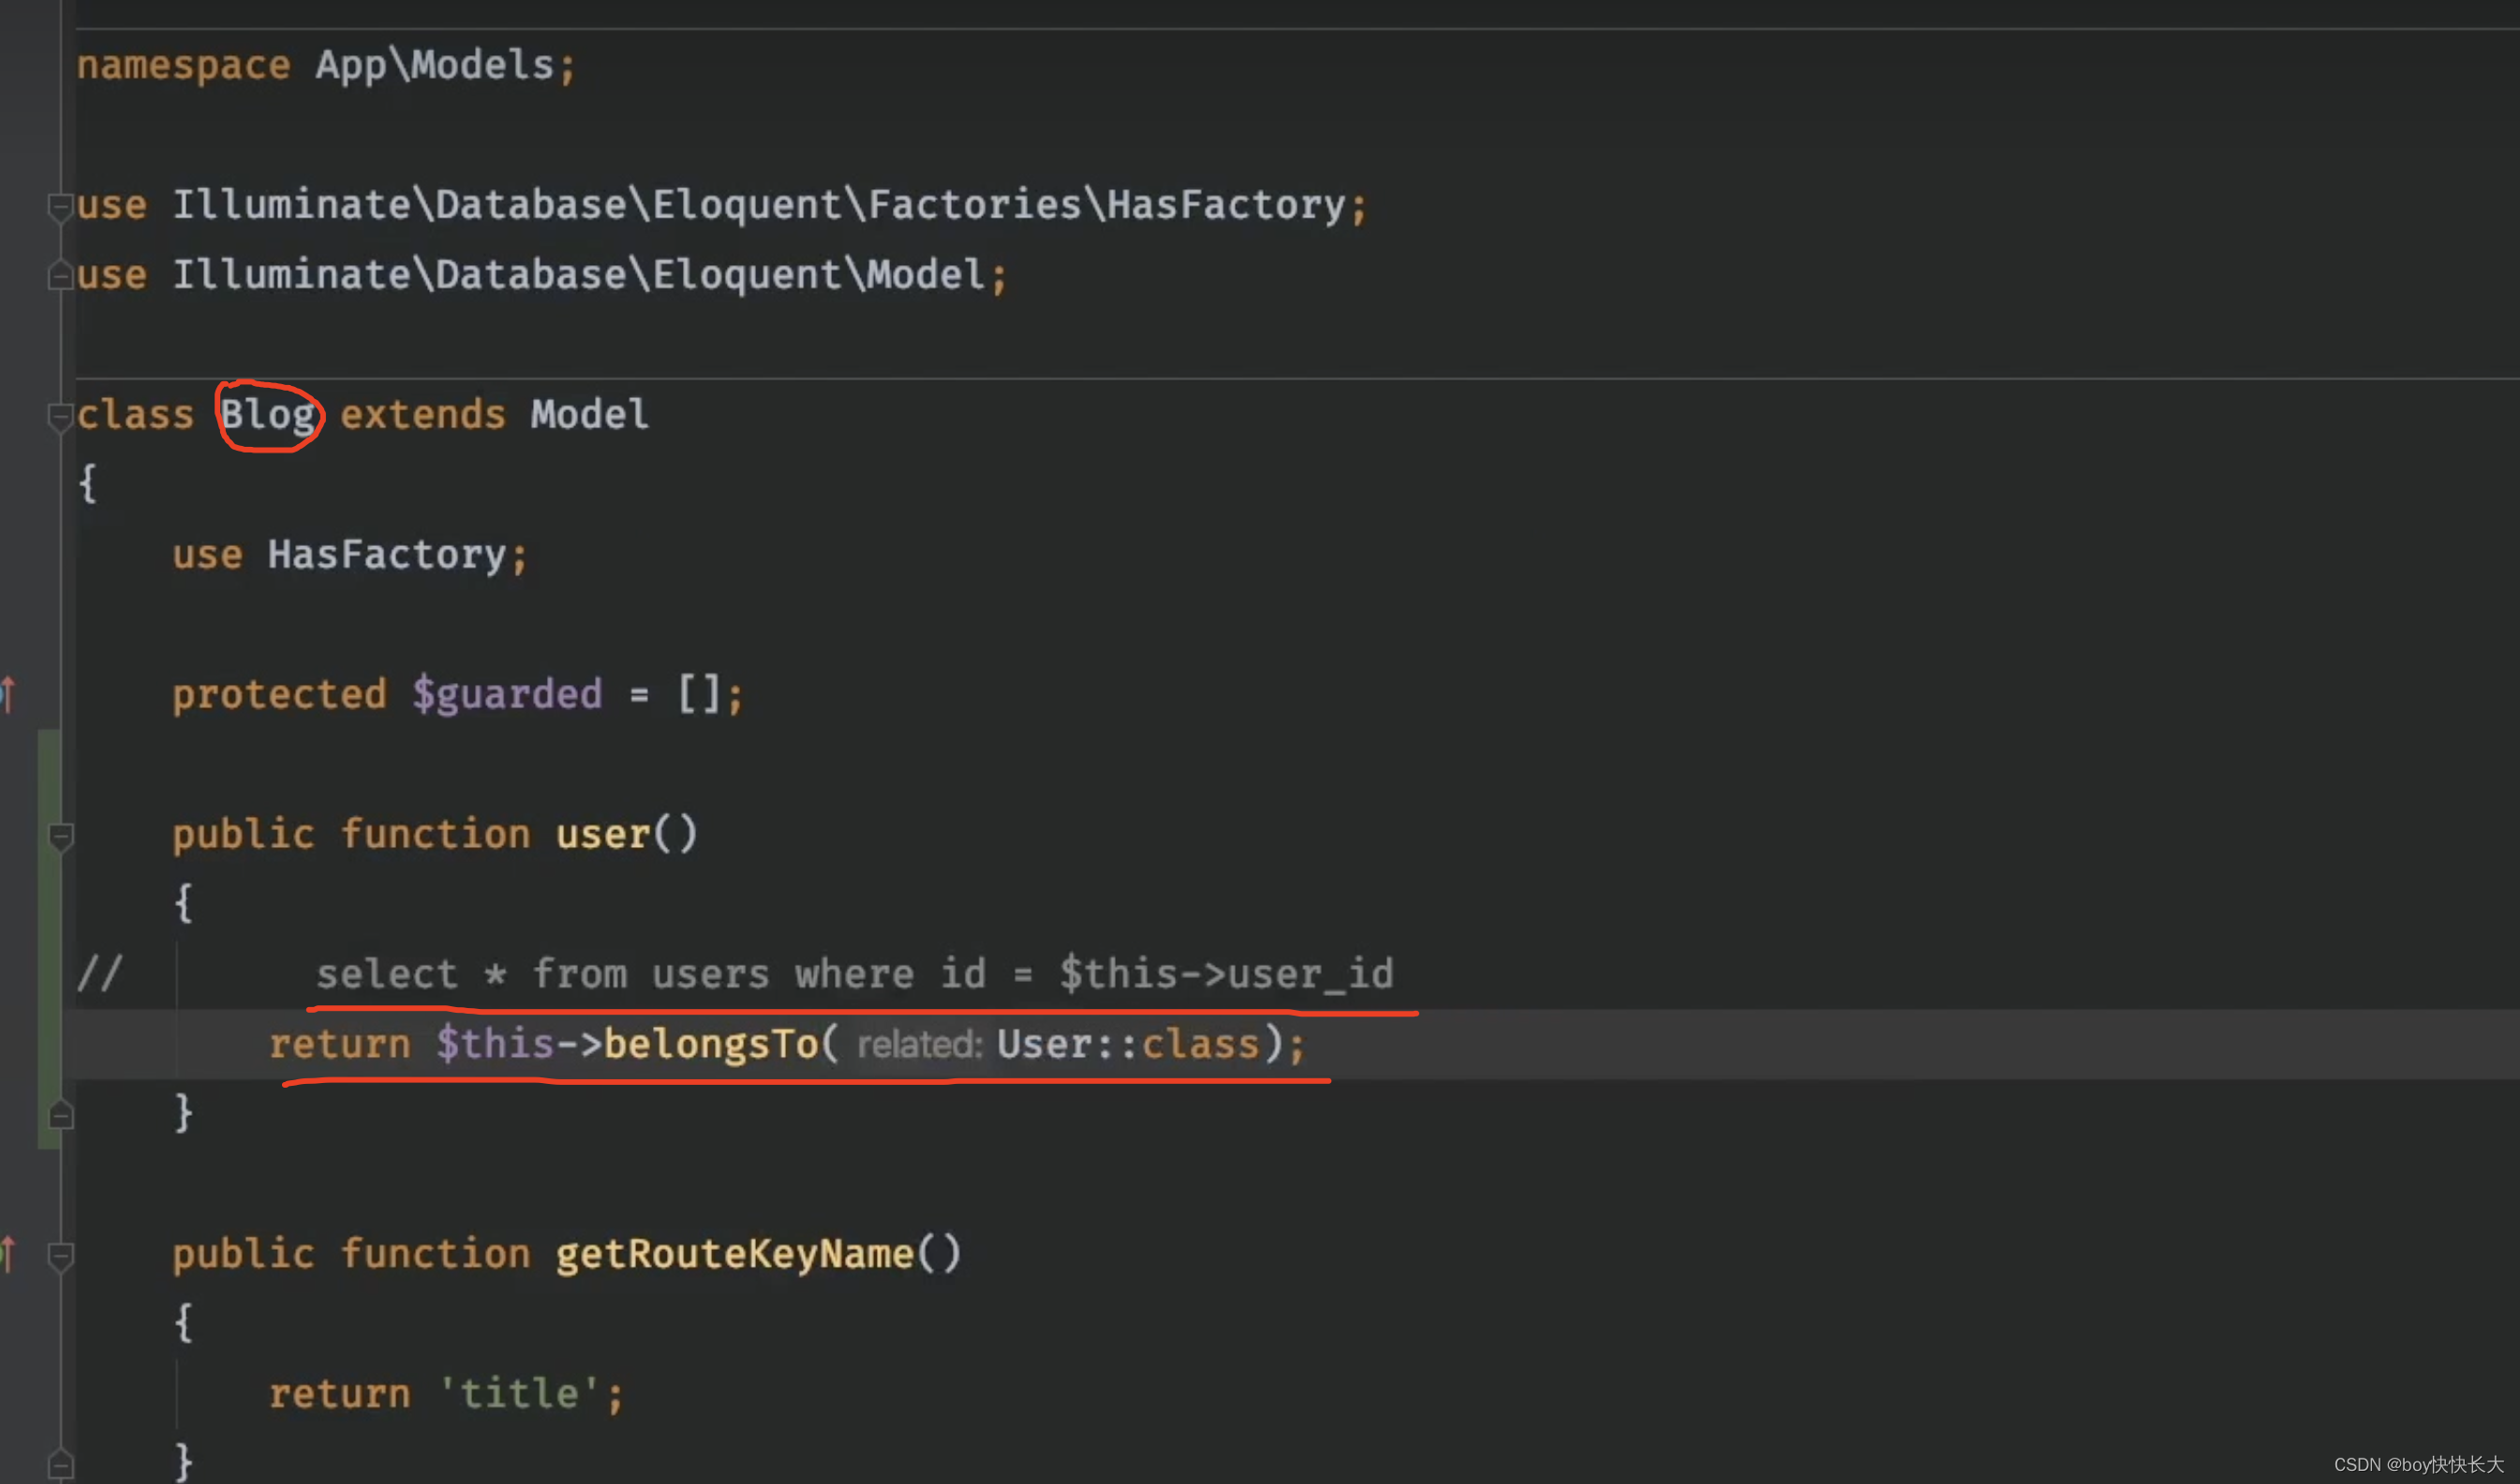Click the public keyword before function user
The height and width of the screenshot is (1484, 2520).
tap(243, 834)
